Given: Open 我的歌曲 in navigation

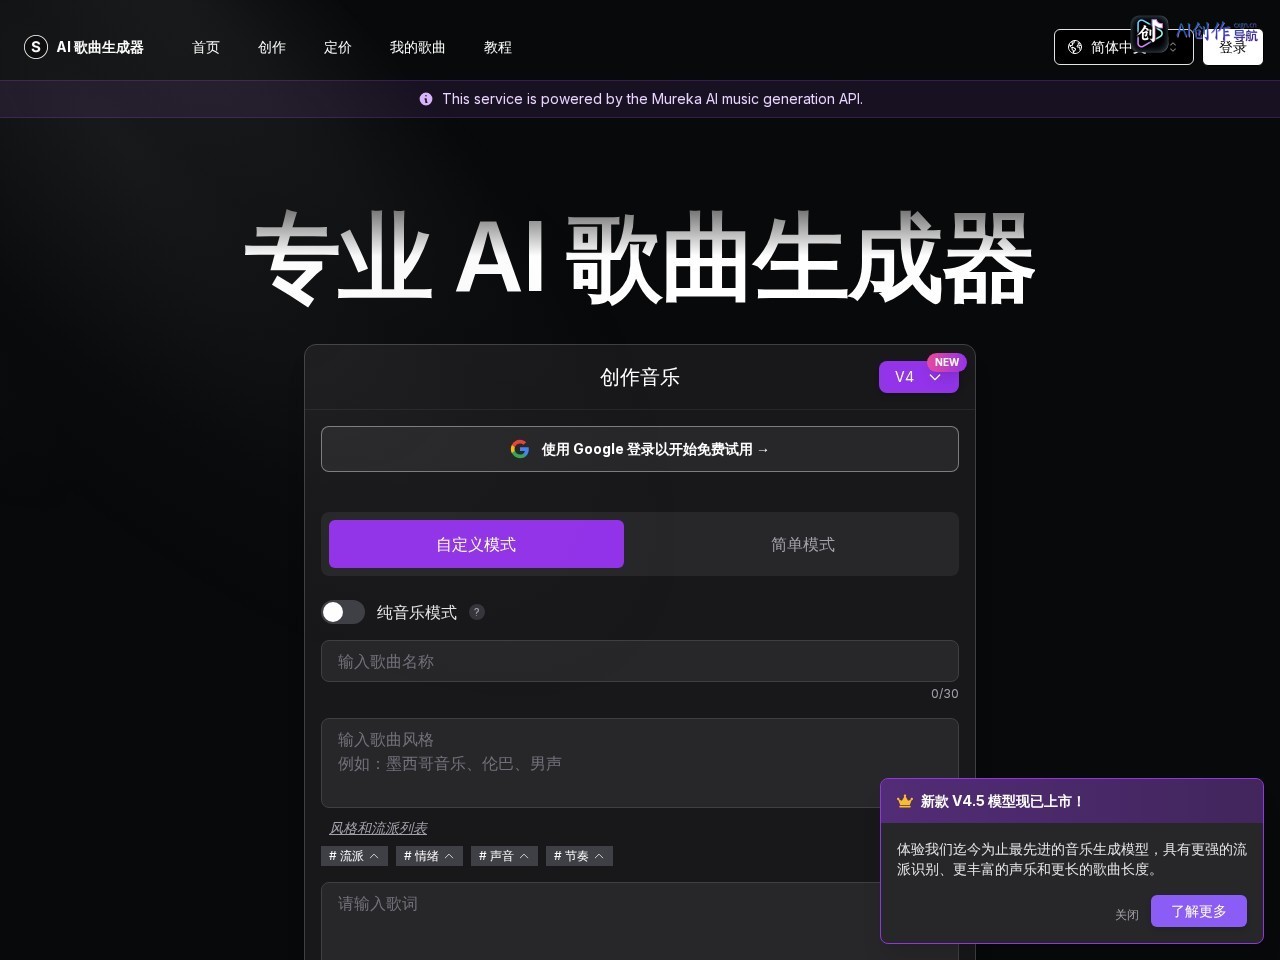Looking at the screenshot, I should coord(418,47).
